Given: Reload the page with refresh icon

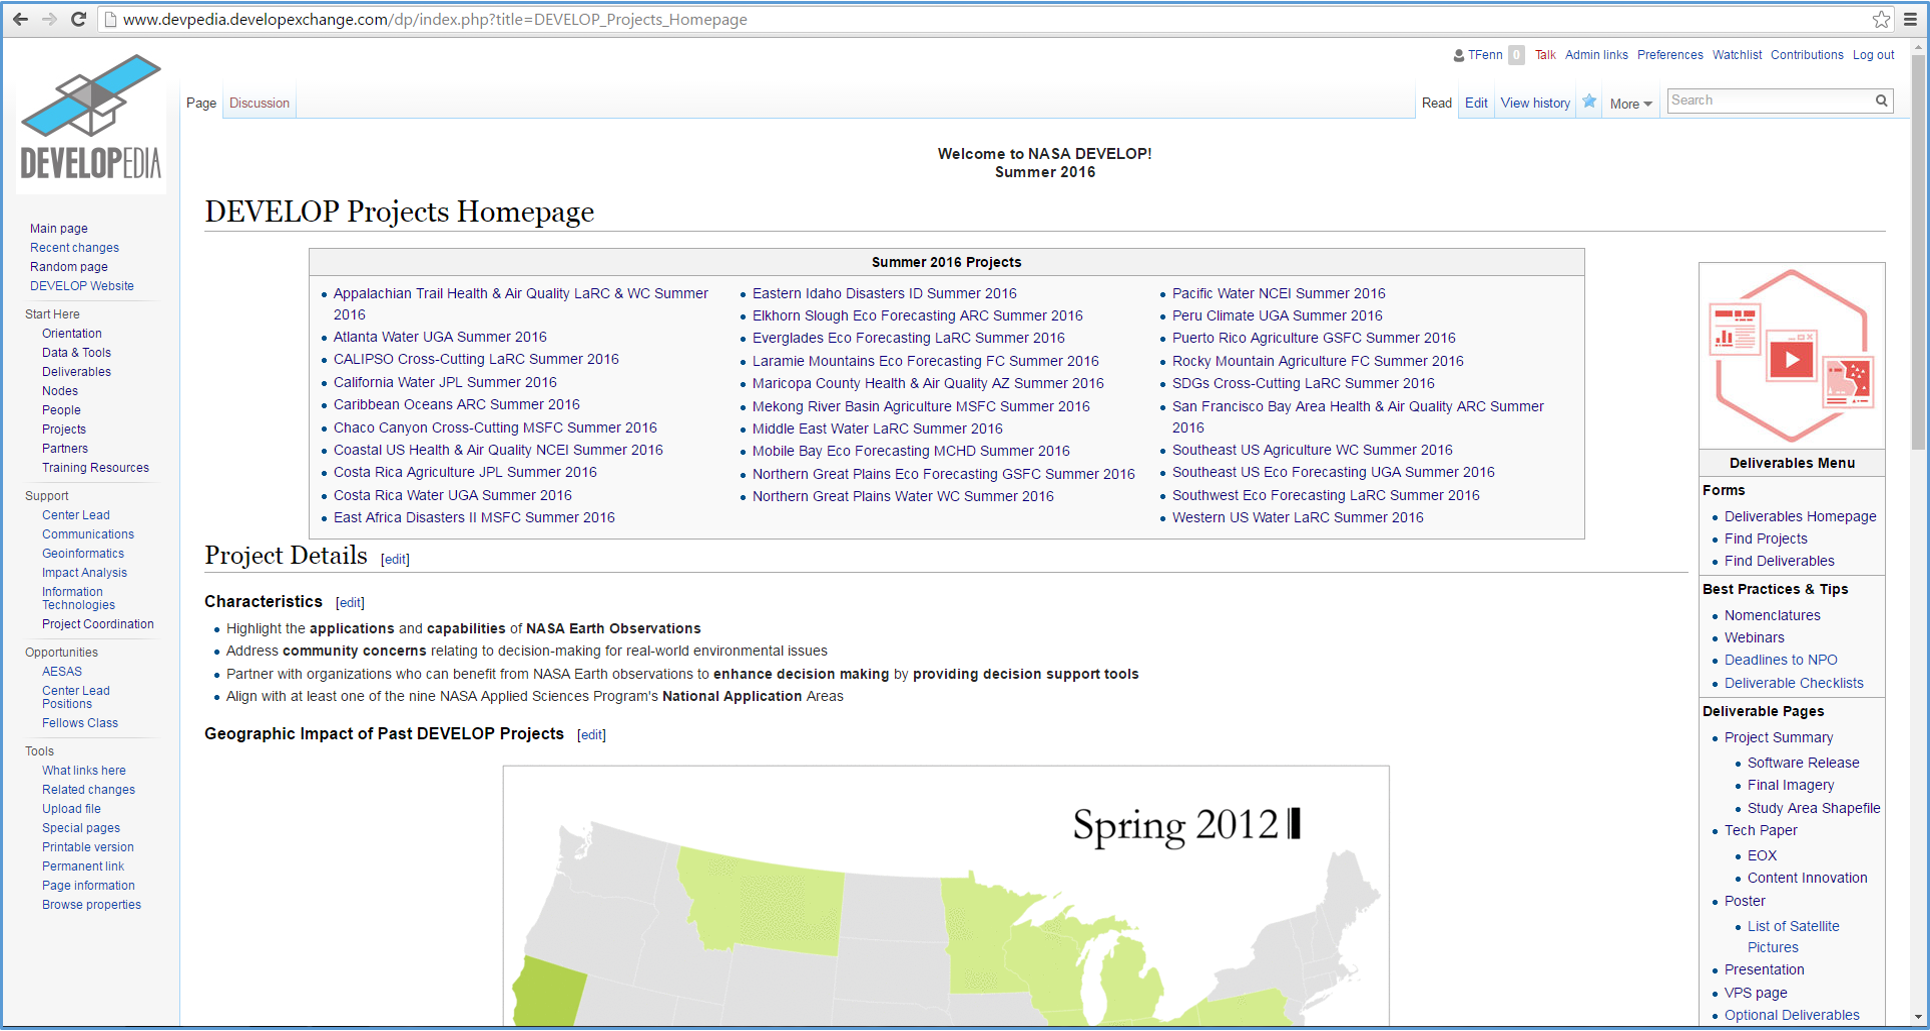Looking at the screenshot, I should [x=78, y=19].
